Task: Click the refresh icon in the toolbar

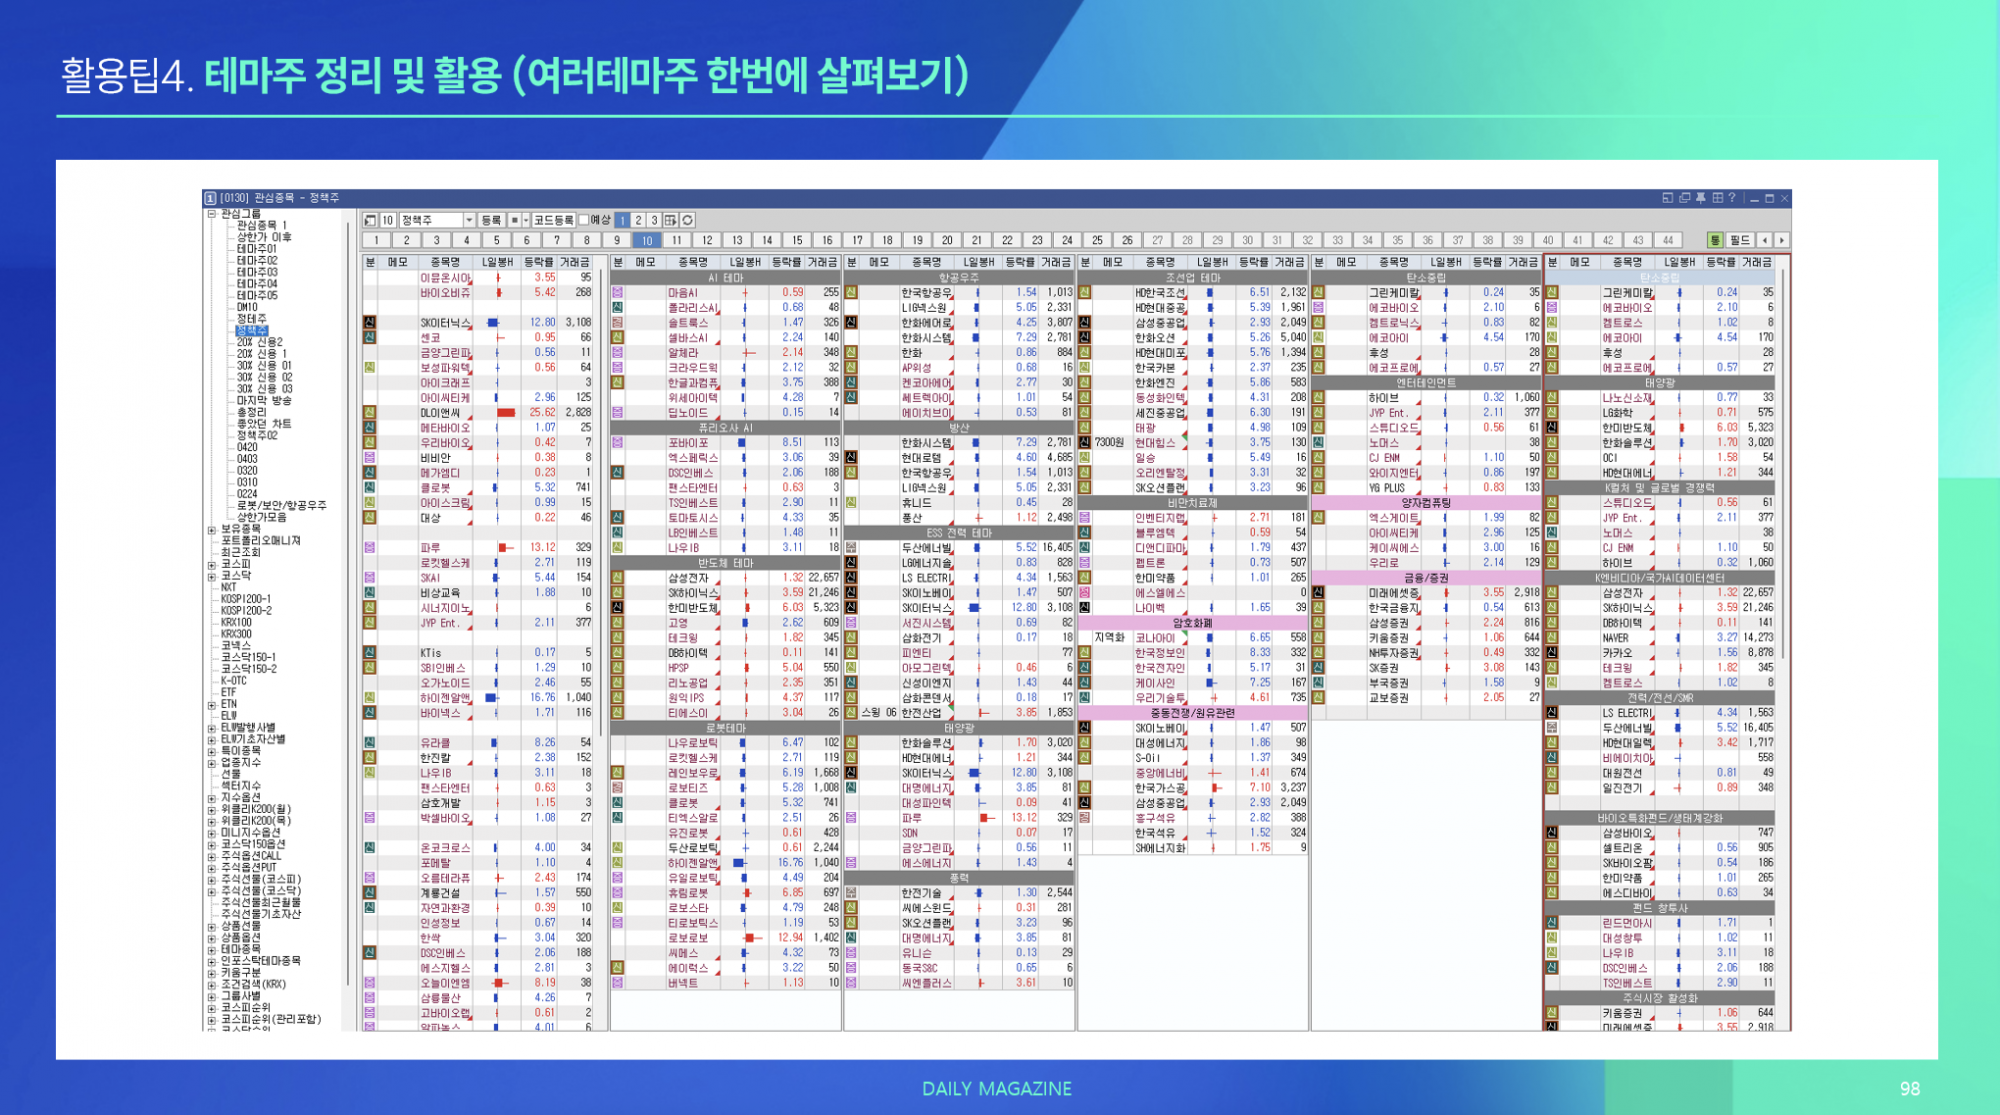Action: point(688,220)
